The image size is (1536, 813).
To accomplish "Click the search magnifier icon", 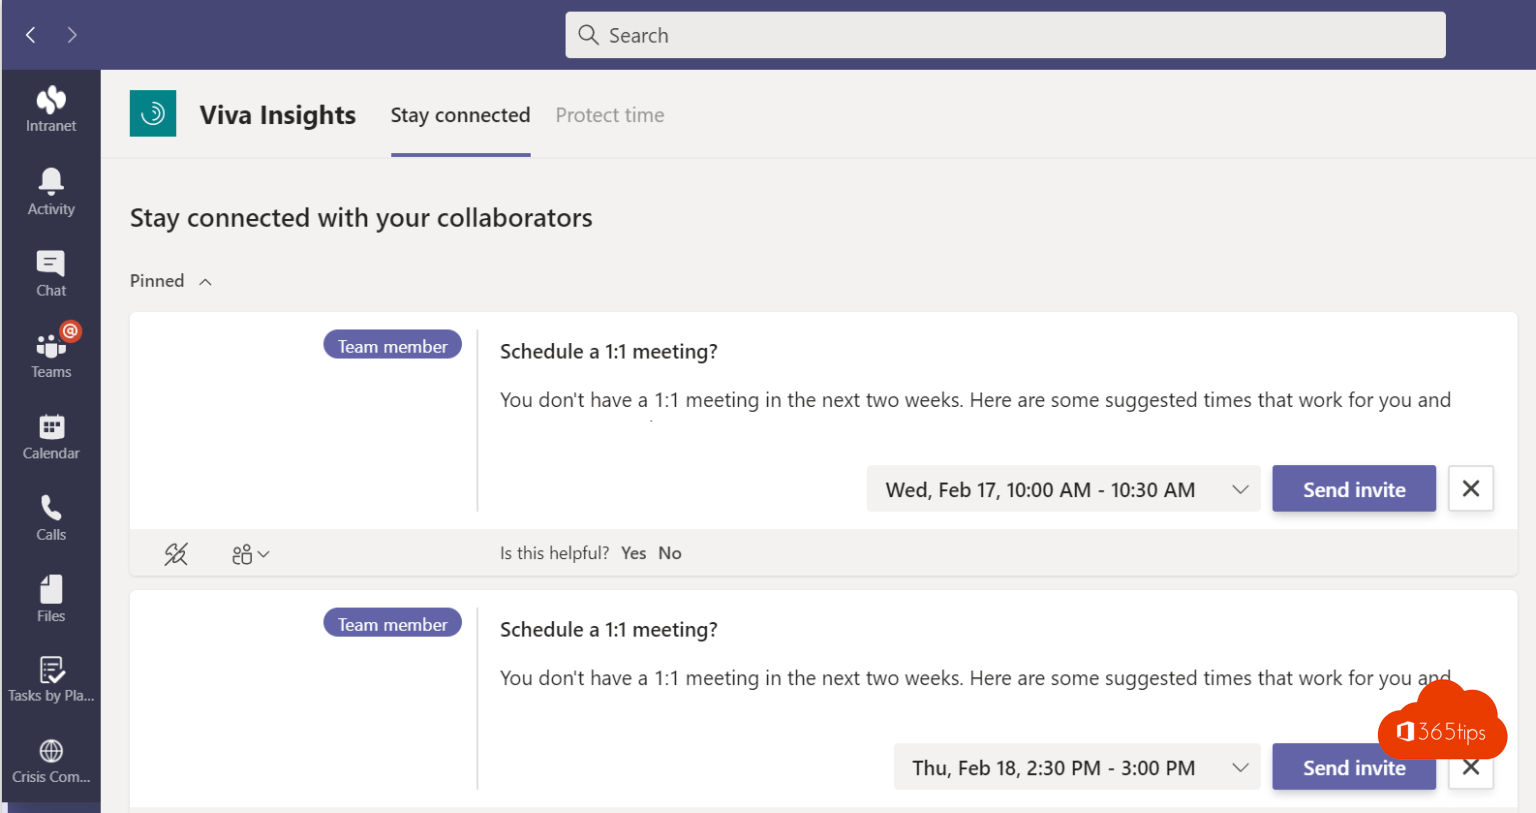I will coord(588,34).
